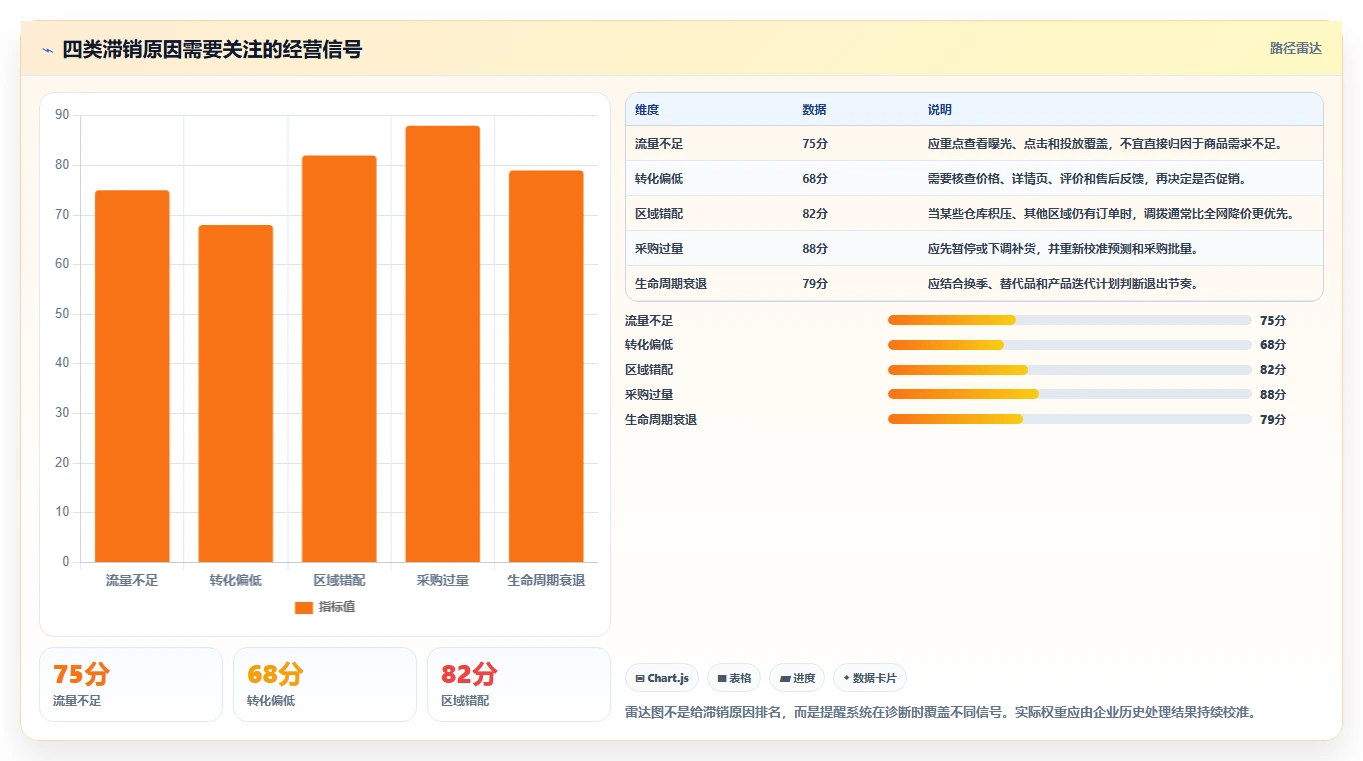The image size is (1363, 761).
Task: Select the 区域错配 bar in chart
Action: [339, 359]
